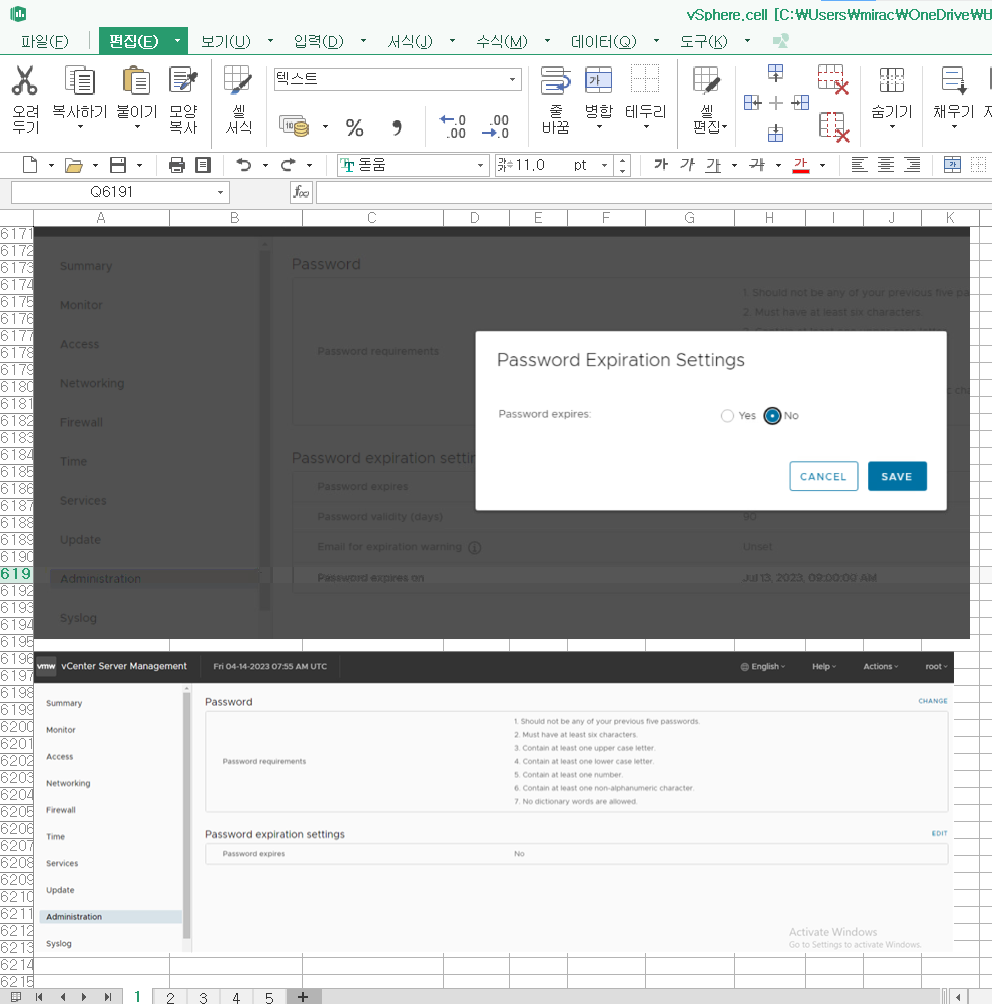Screen dimensions: 992x1004
Task: Click the 셀 편집 cell edit icon
Action: [x=707, y=81]
